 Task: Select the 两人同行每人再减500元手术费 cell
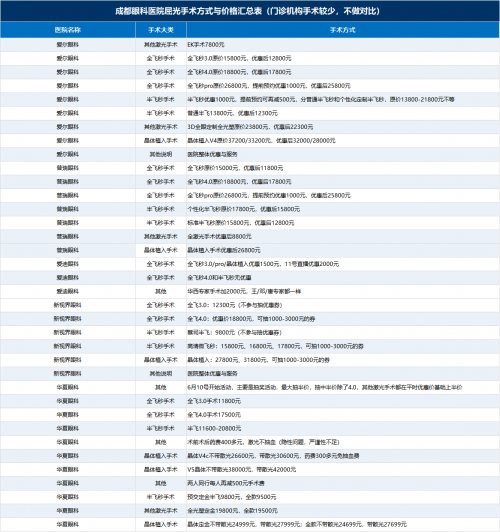[x=343, y=483]
